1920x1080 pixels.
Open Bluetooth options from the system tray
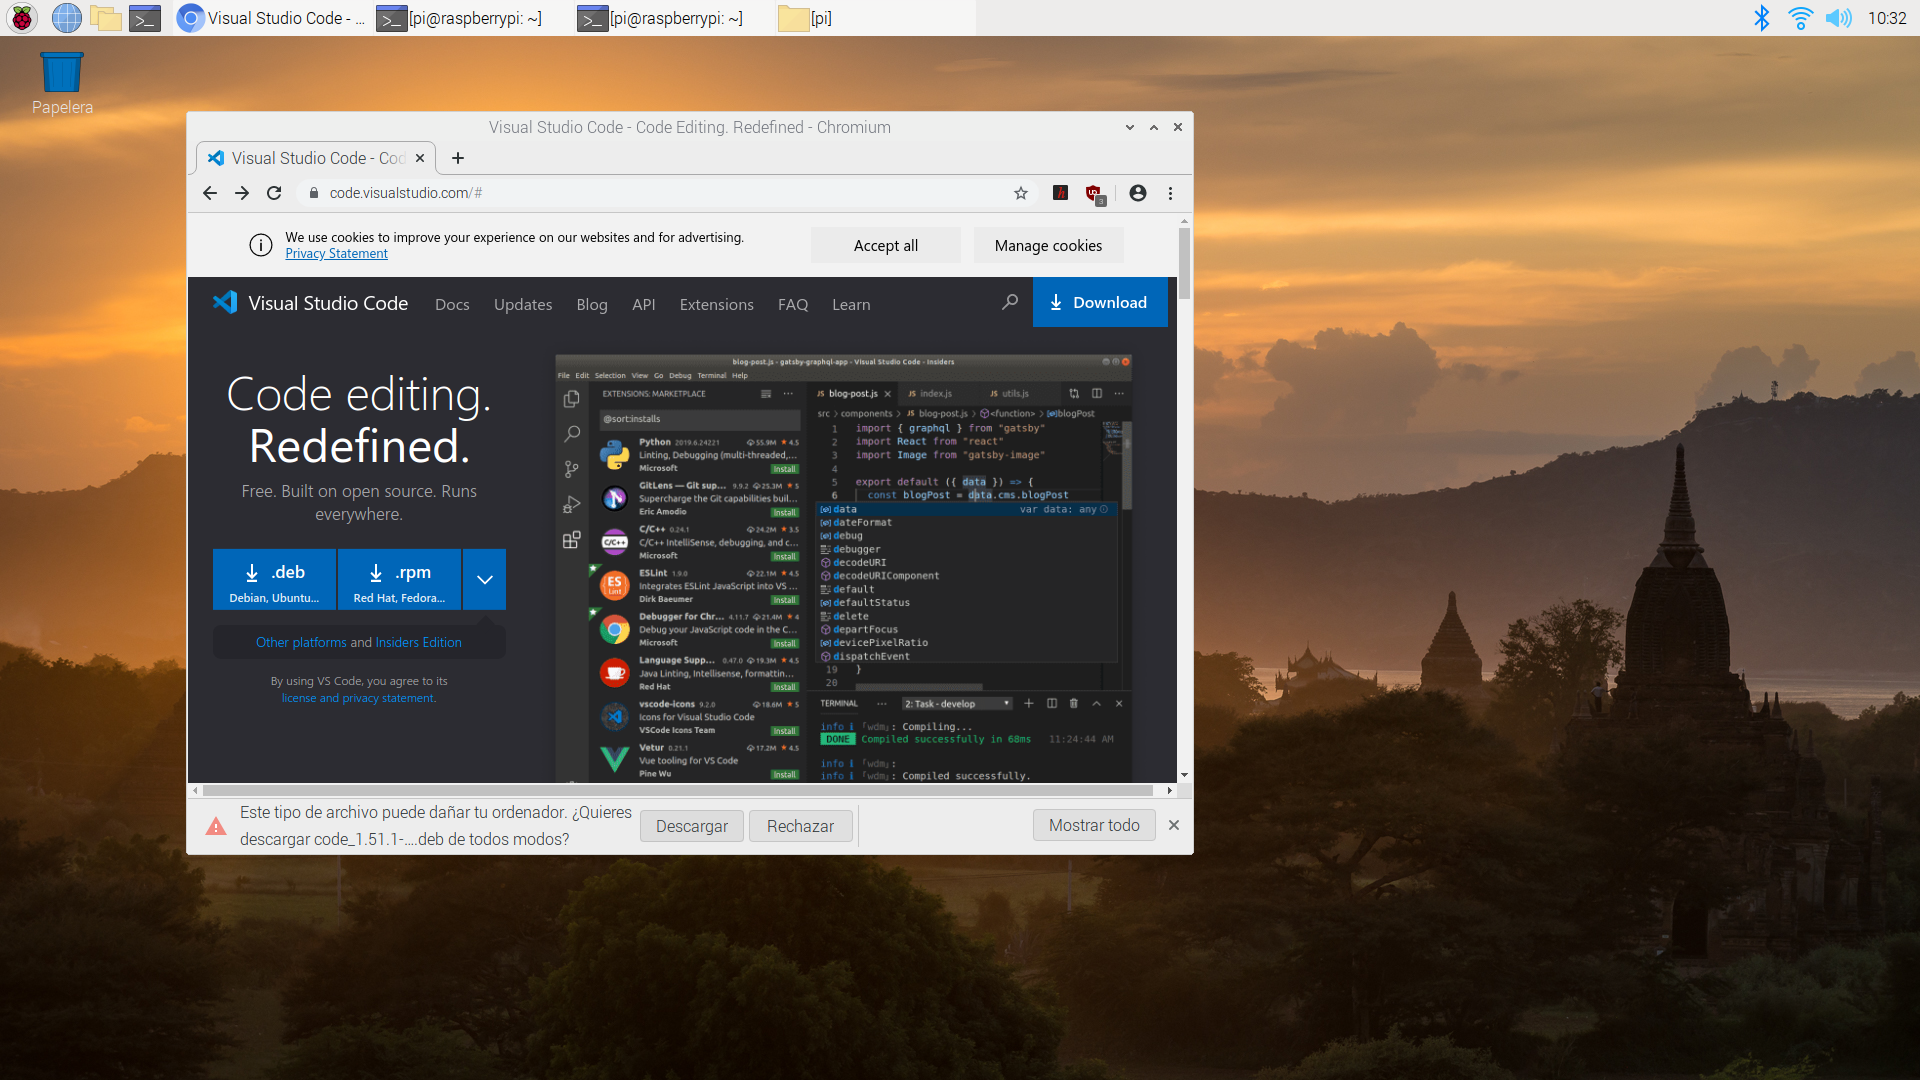pyautogui.click(x=1762, y=17)
